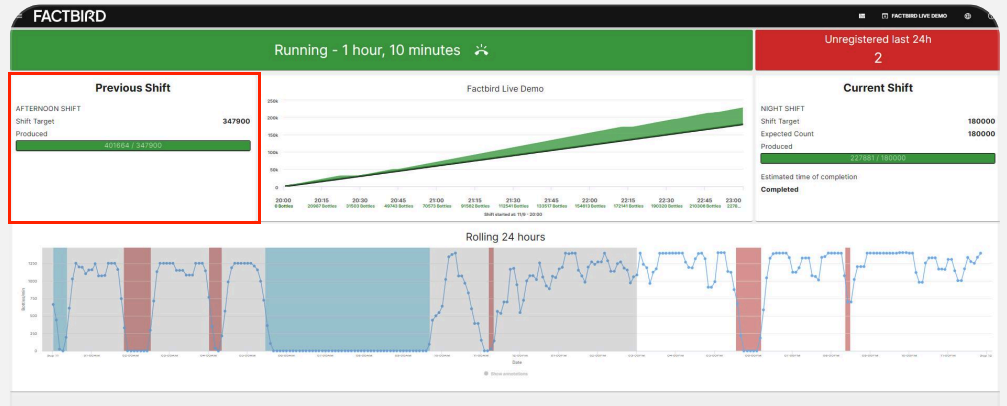Screen dimensions: 1007x406
Task: Click the Rolling 24 hours chart title
Action: tap(505, 237)
